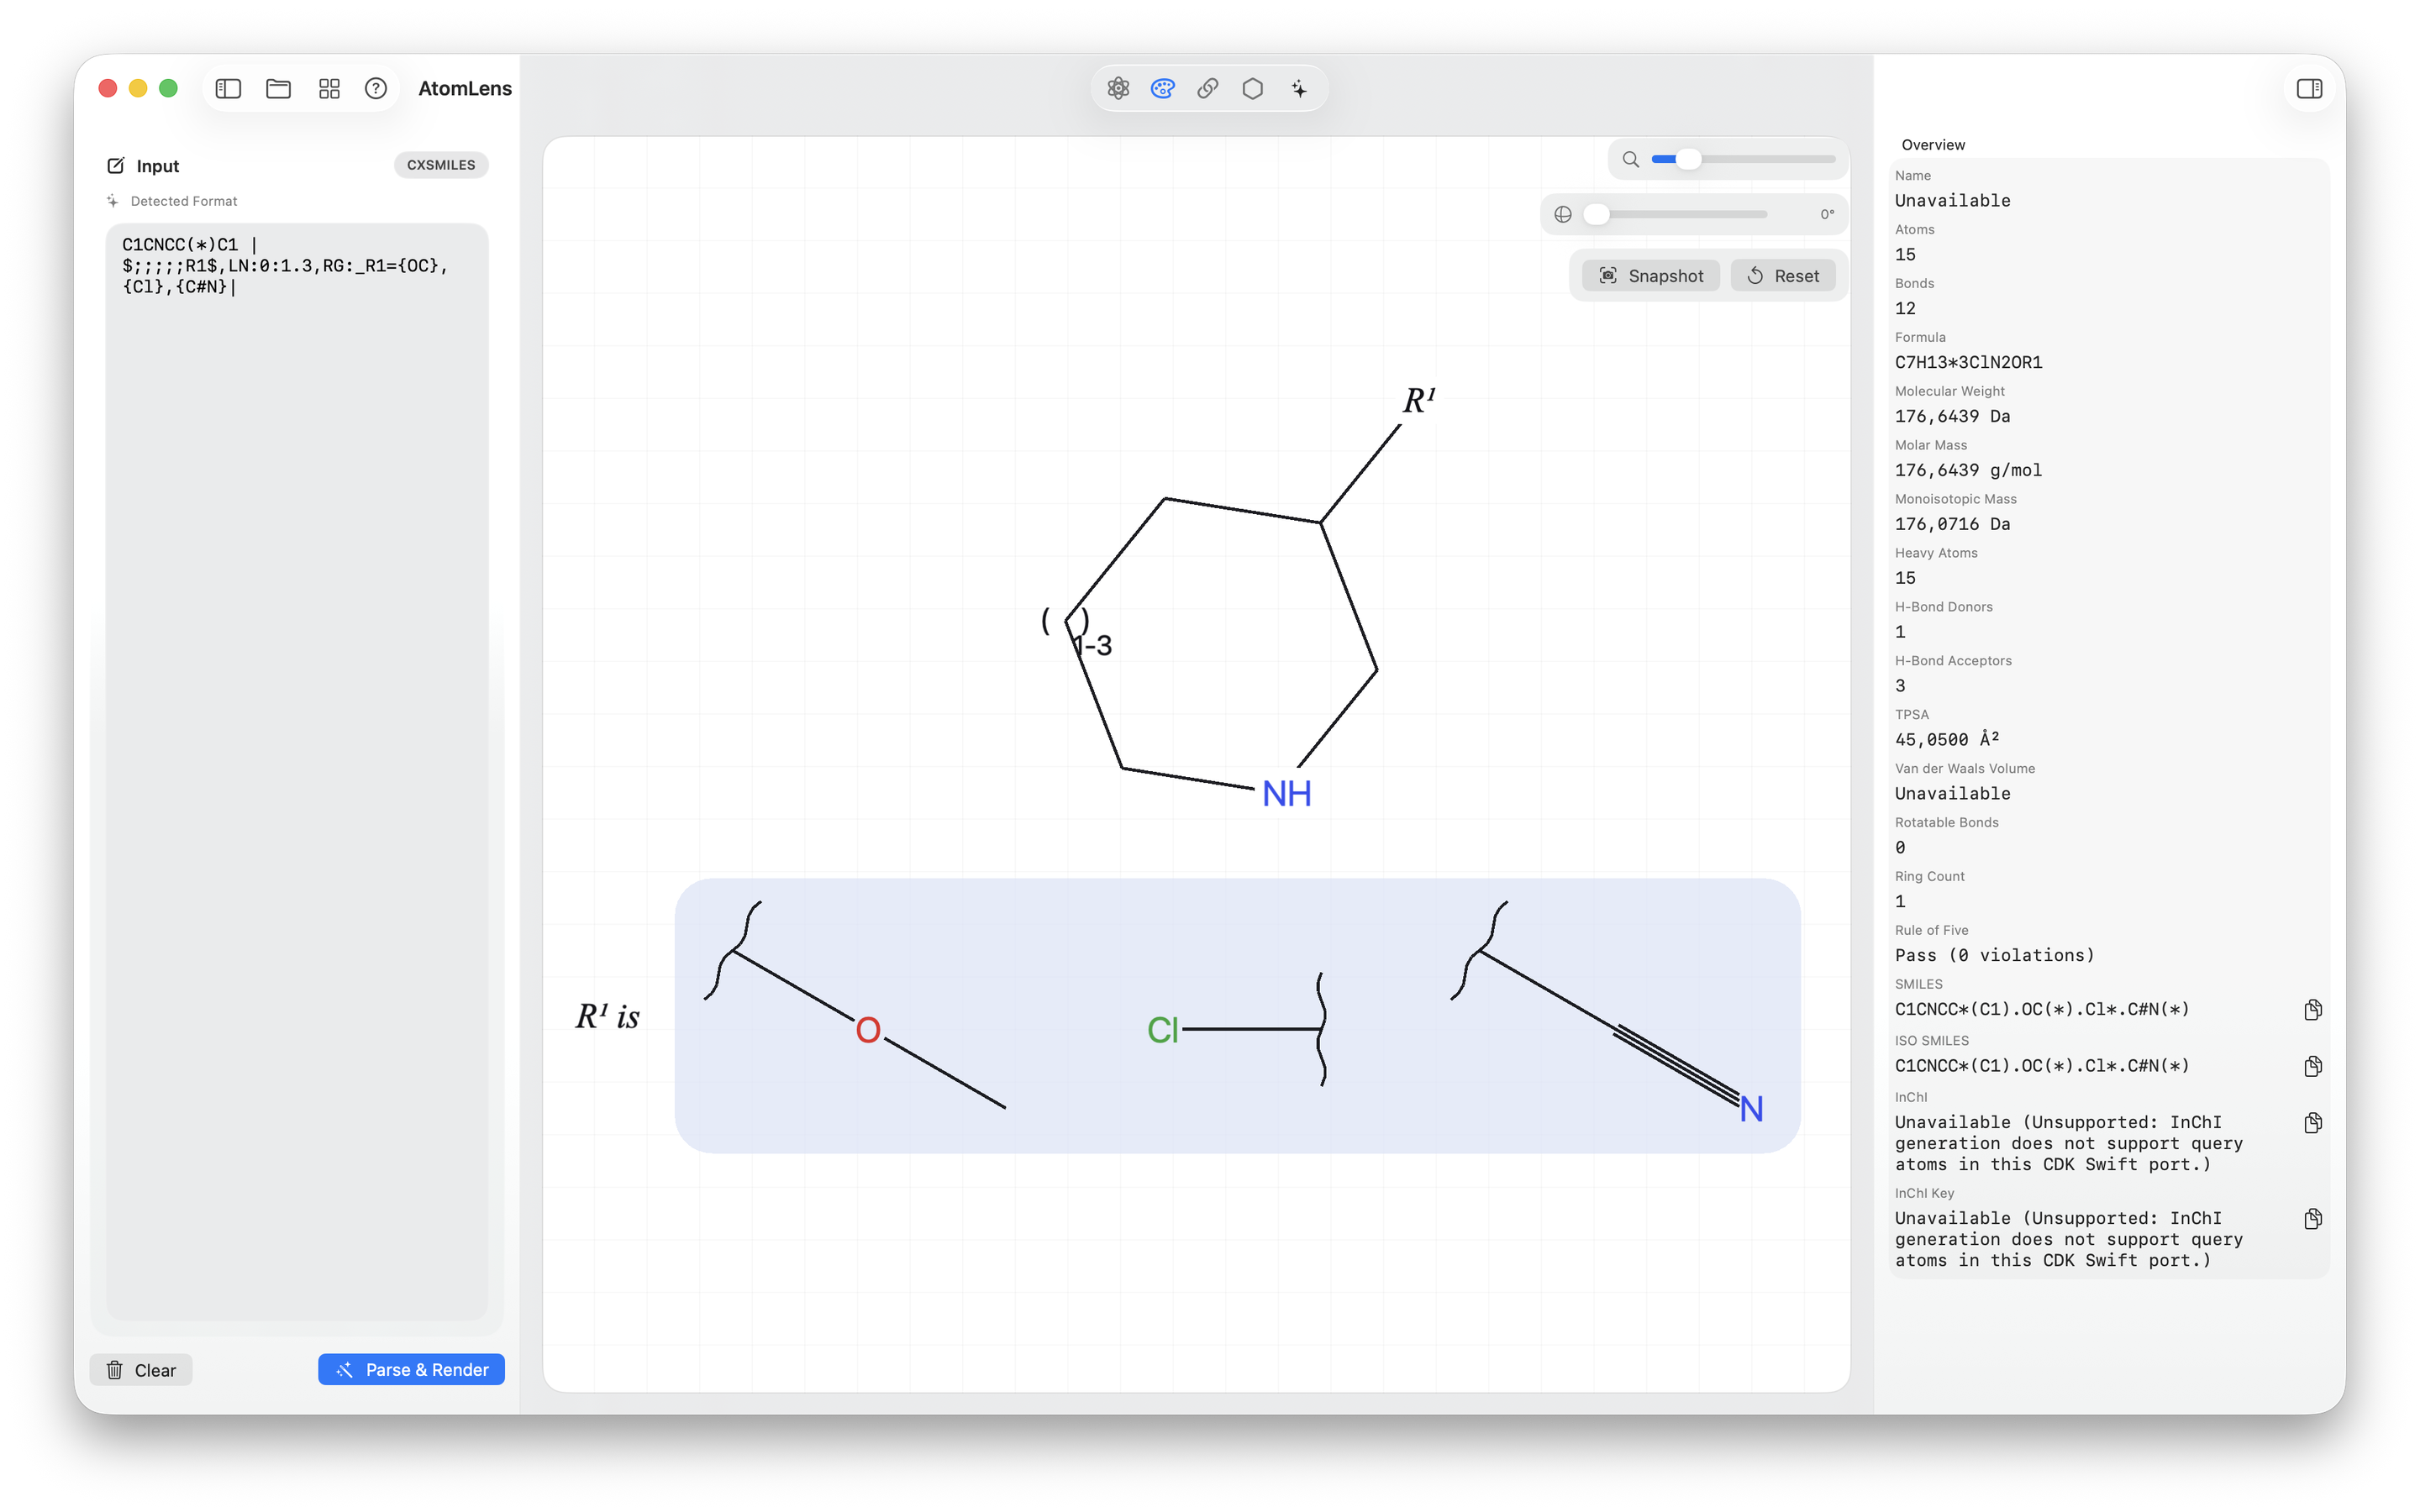
Task: Click the hexagon icon in the toolbar
Action: tap(1252, 88)
